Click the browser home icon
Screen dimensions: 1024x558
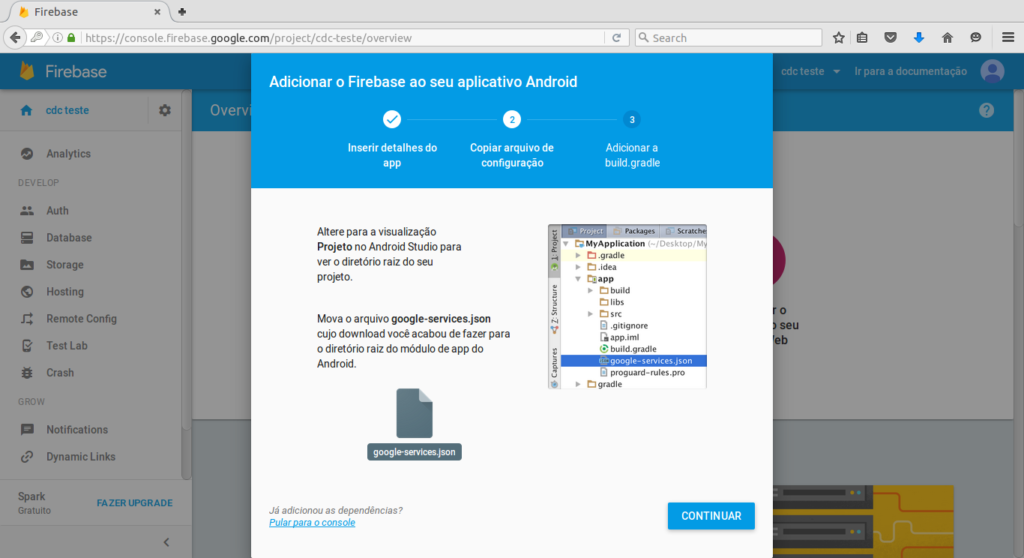[947, 38]
